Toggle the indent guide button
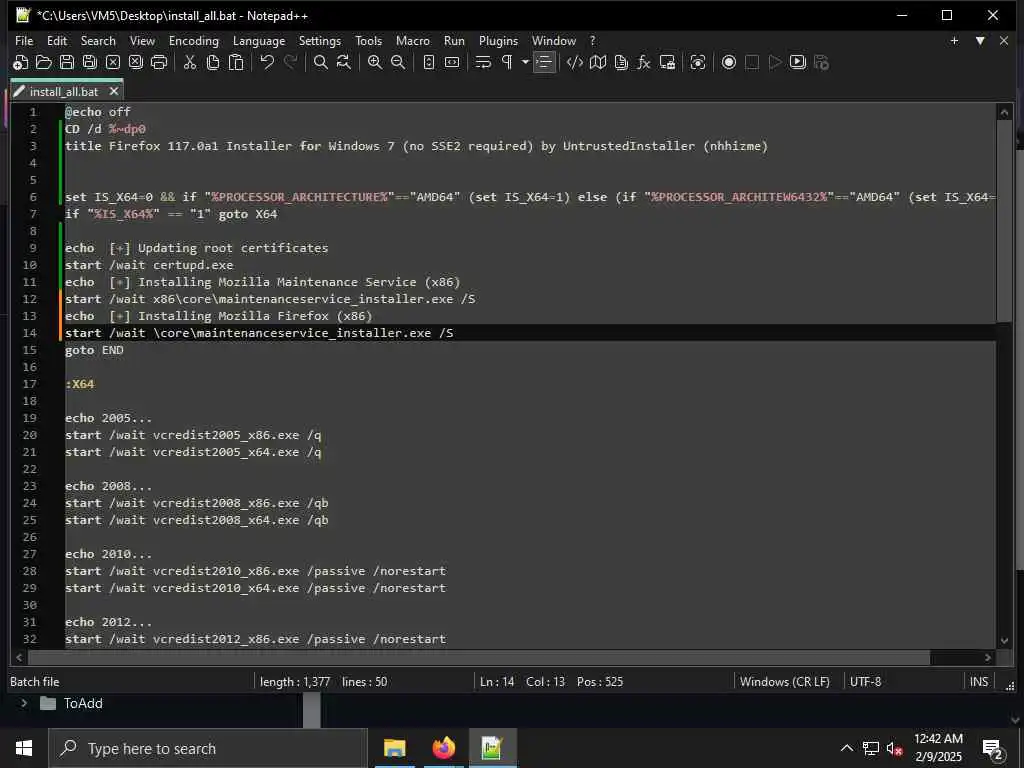1024x768 pixels. pos(544,63)
